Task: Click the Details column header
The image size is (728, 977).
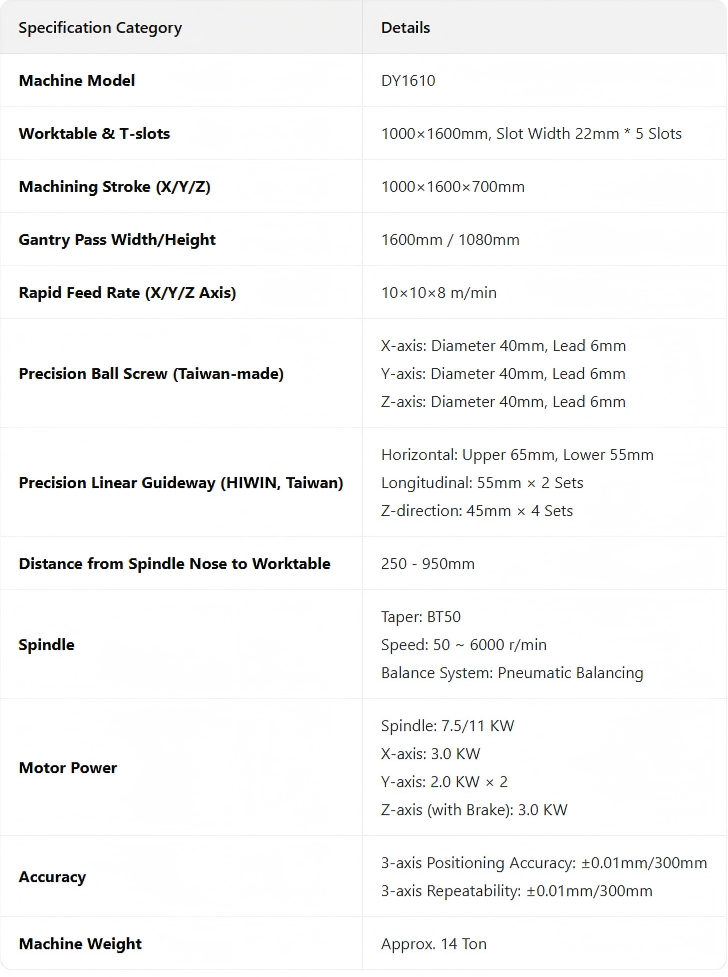Action: (x=405, y=28)
